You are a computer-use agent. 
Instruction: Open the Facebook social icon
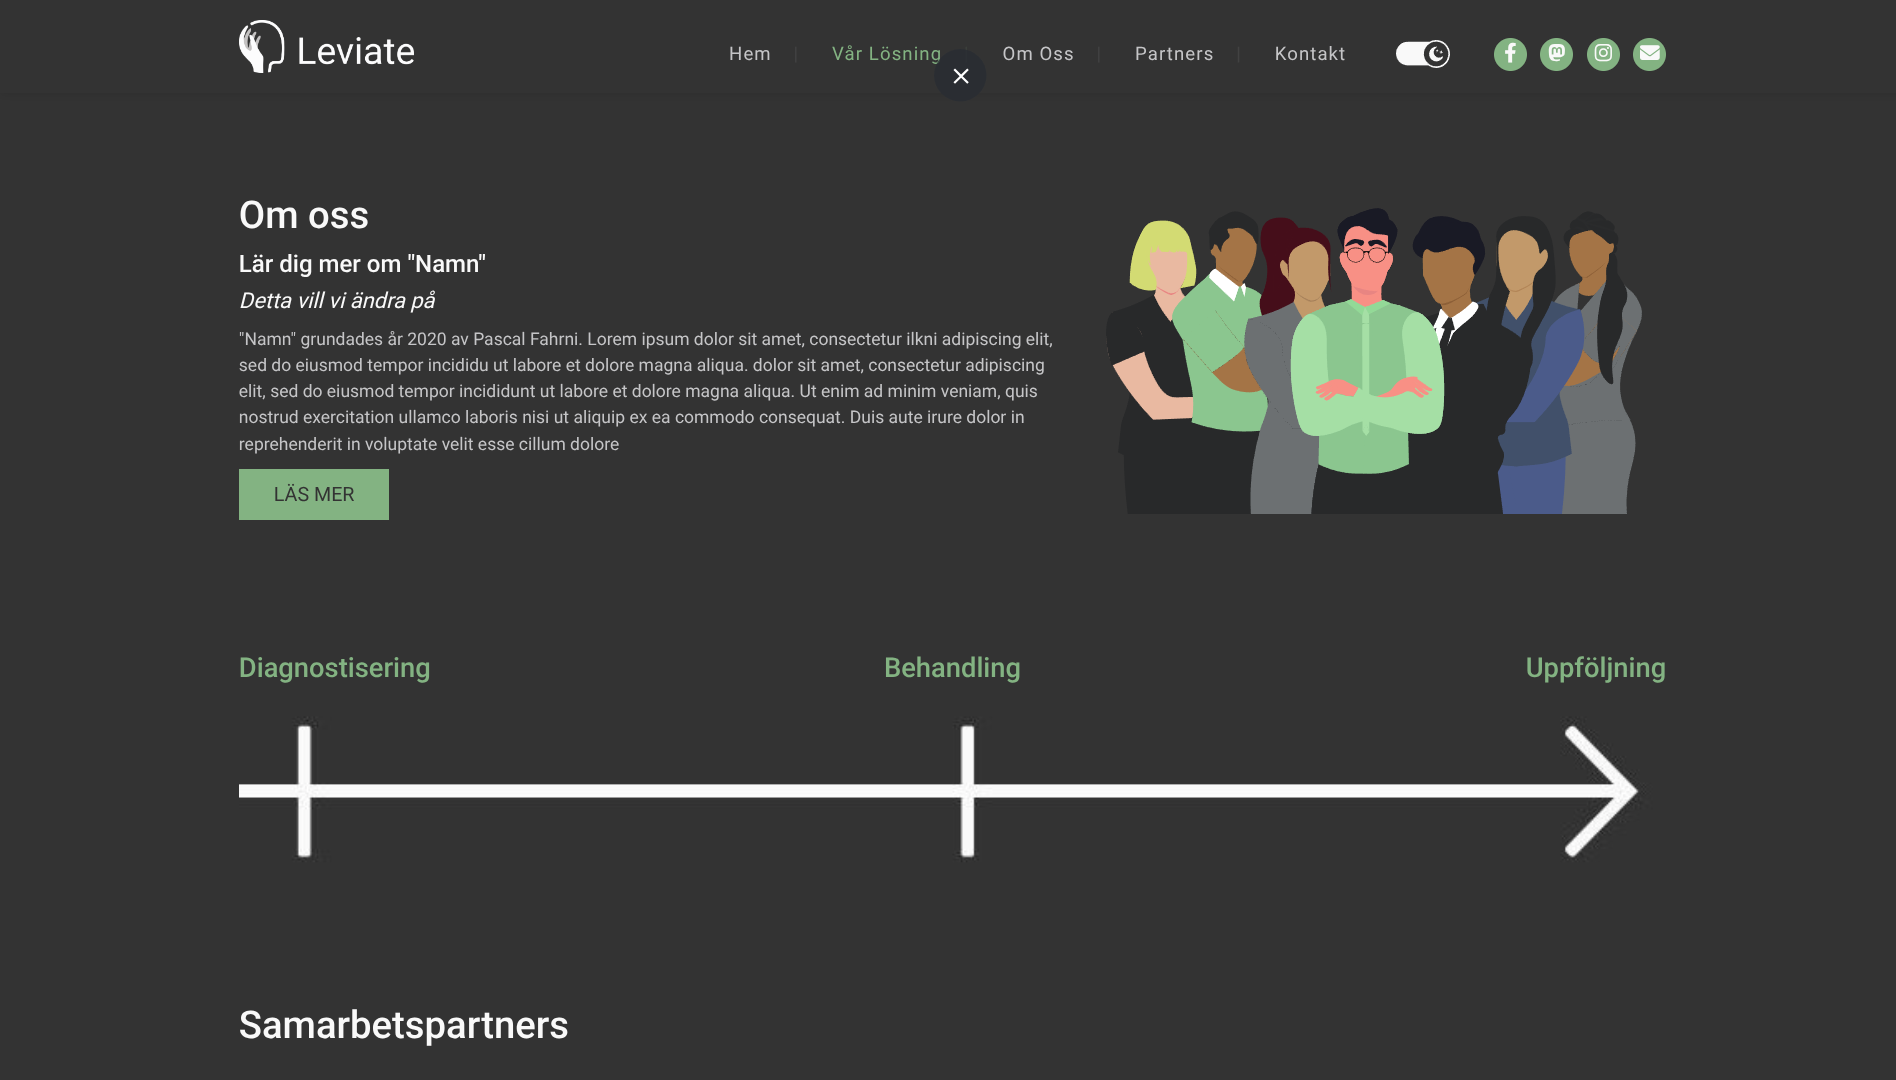pos(1510,54)
